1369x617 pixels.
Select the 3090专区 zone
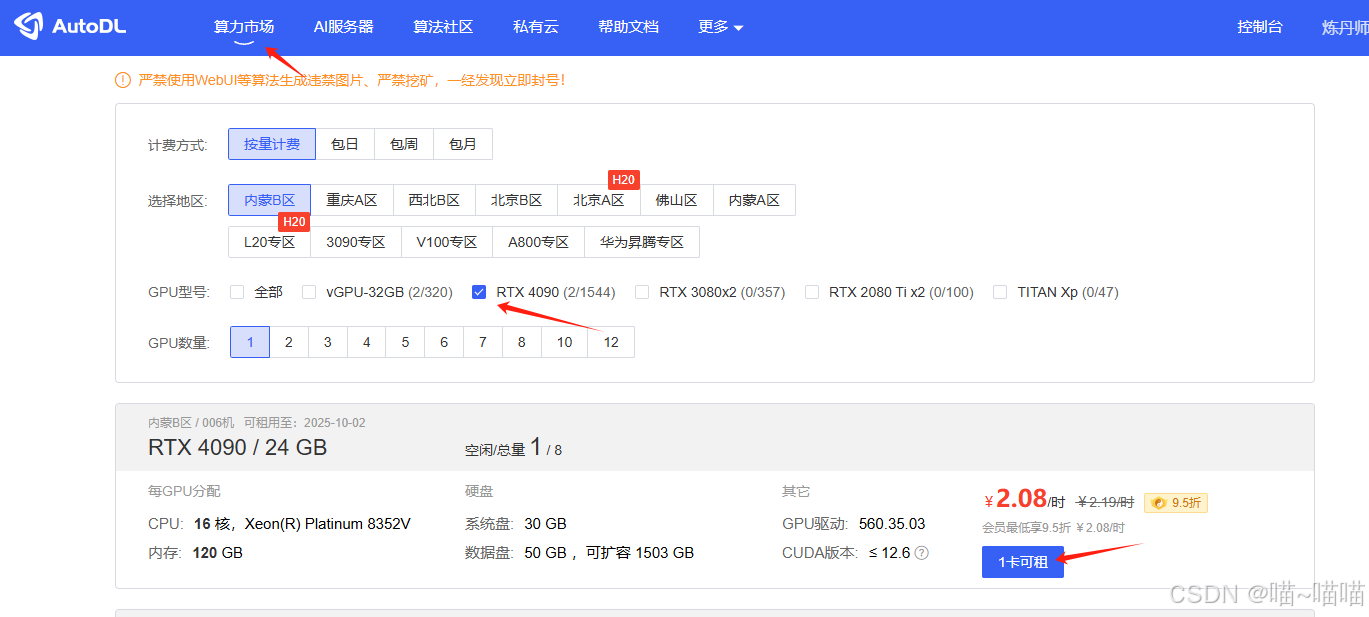[356, 242]
